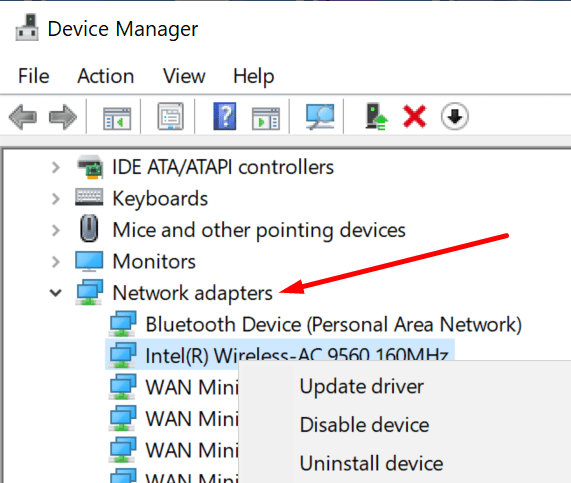This screenshot has height=483, width=571.
Task: Click the Back arrow toolbar icon
Action: point(23,117)
